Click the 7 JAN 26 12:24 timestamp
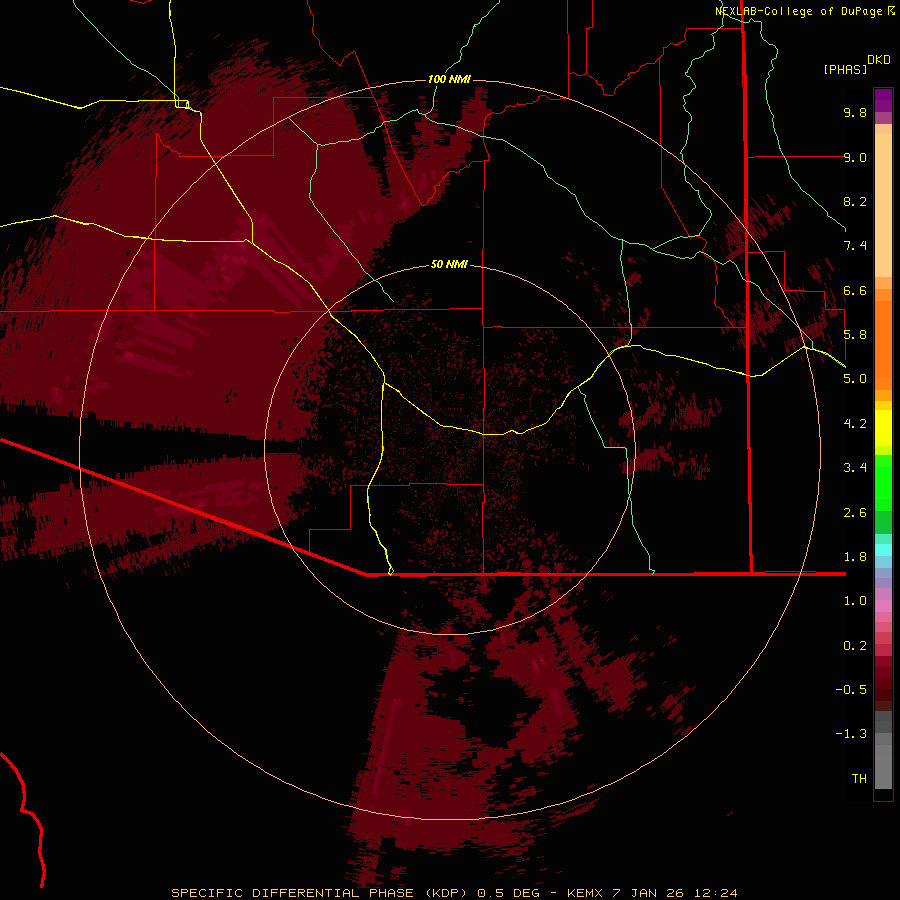 pyautogui.click(x=674, y=893)
